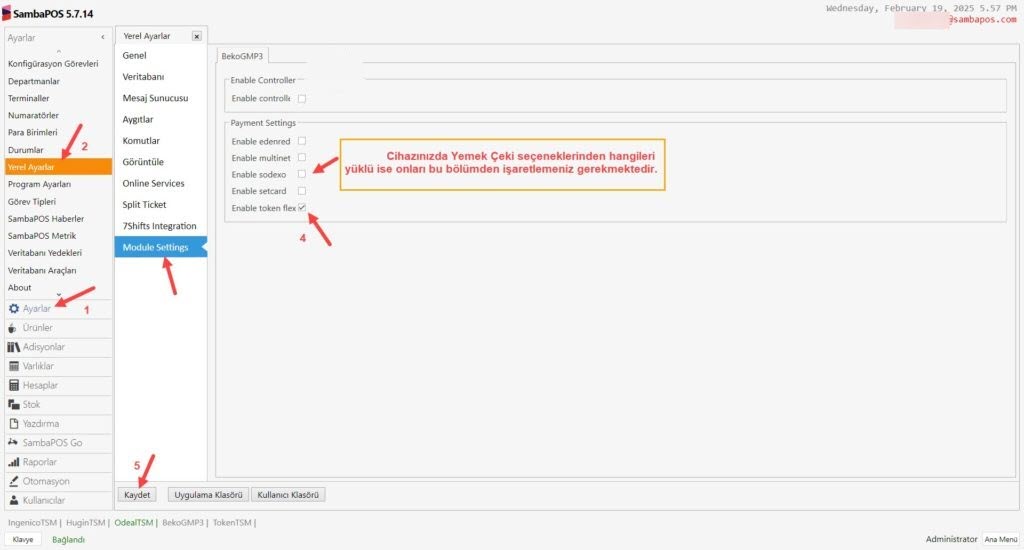The image size is (1024, 550).
Task: Go to Ana Menü
Action: click(1000, 540)
